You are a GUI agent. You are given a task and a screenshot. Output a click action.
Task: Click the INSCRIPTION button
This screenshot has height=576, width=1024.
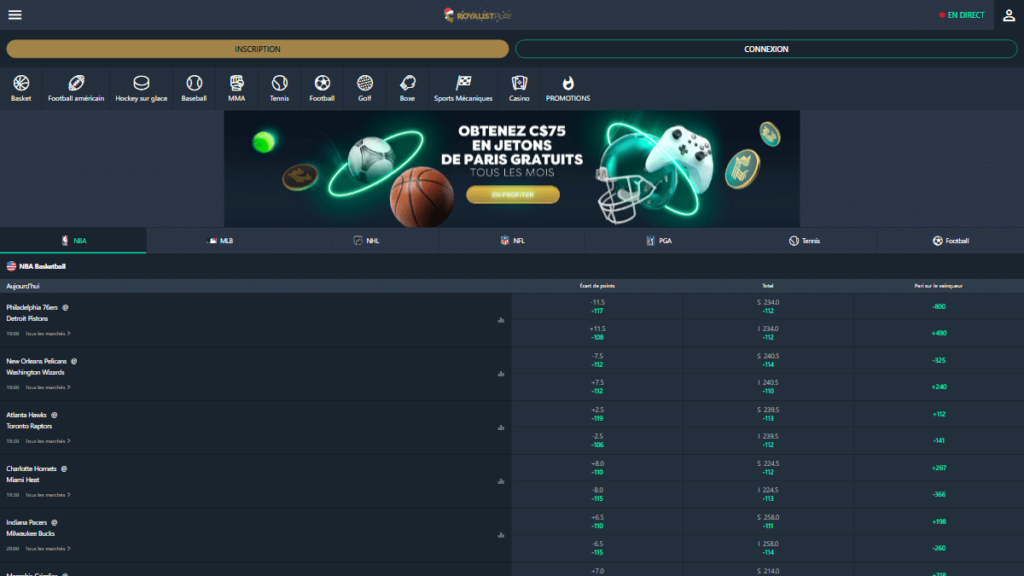257,49
